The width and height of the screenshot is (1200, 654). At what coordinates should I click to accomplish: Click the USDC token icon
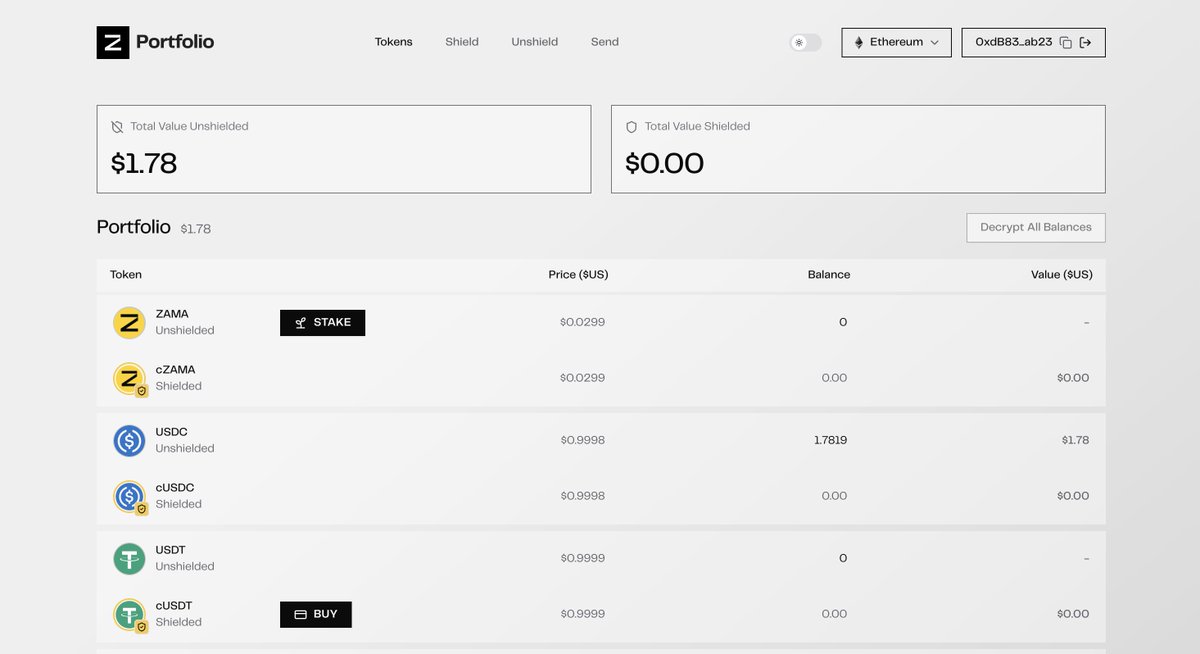tap(129, 440)
